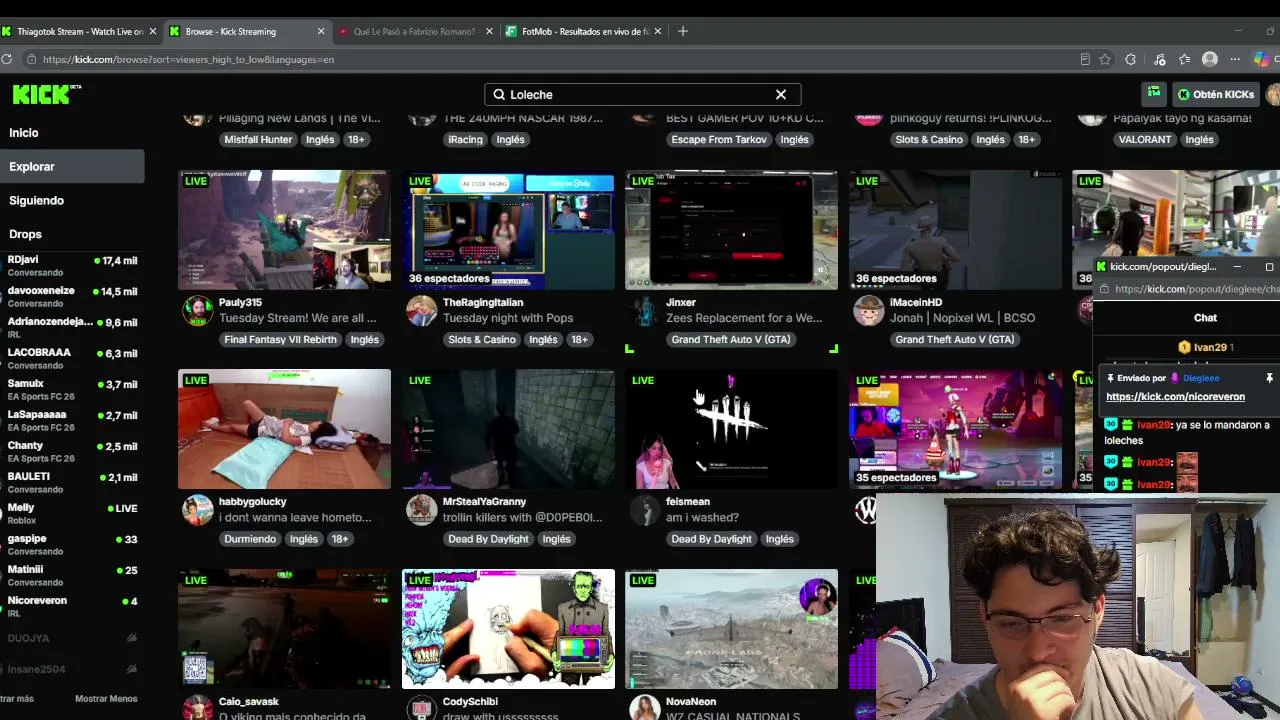1280x720 pixels.
Task: Click Pauly315 channel avatar
Action: pos(197,310)
